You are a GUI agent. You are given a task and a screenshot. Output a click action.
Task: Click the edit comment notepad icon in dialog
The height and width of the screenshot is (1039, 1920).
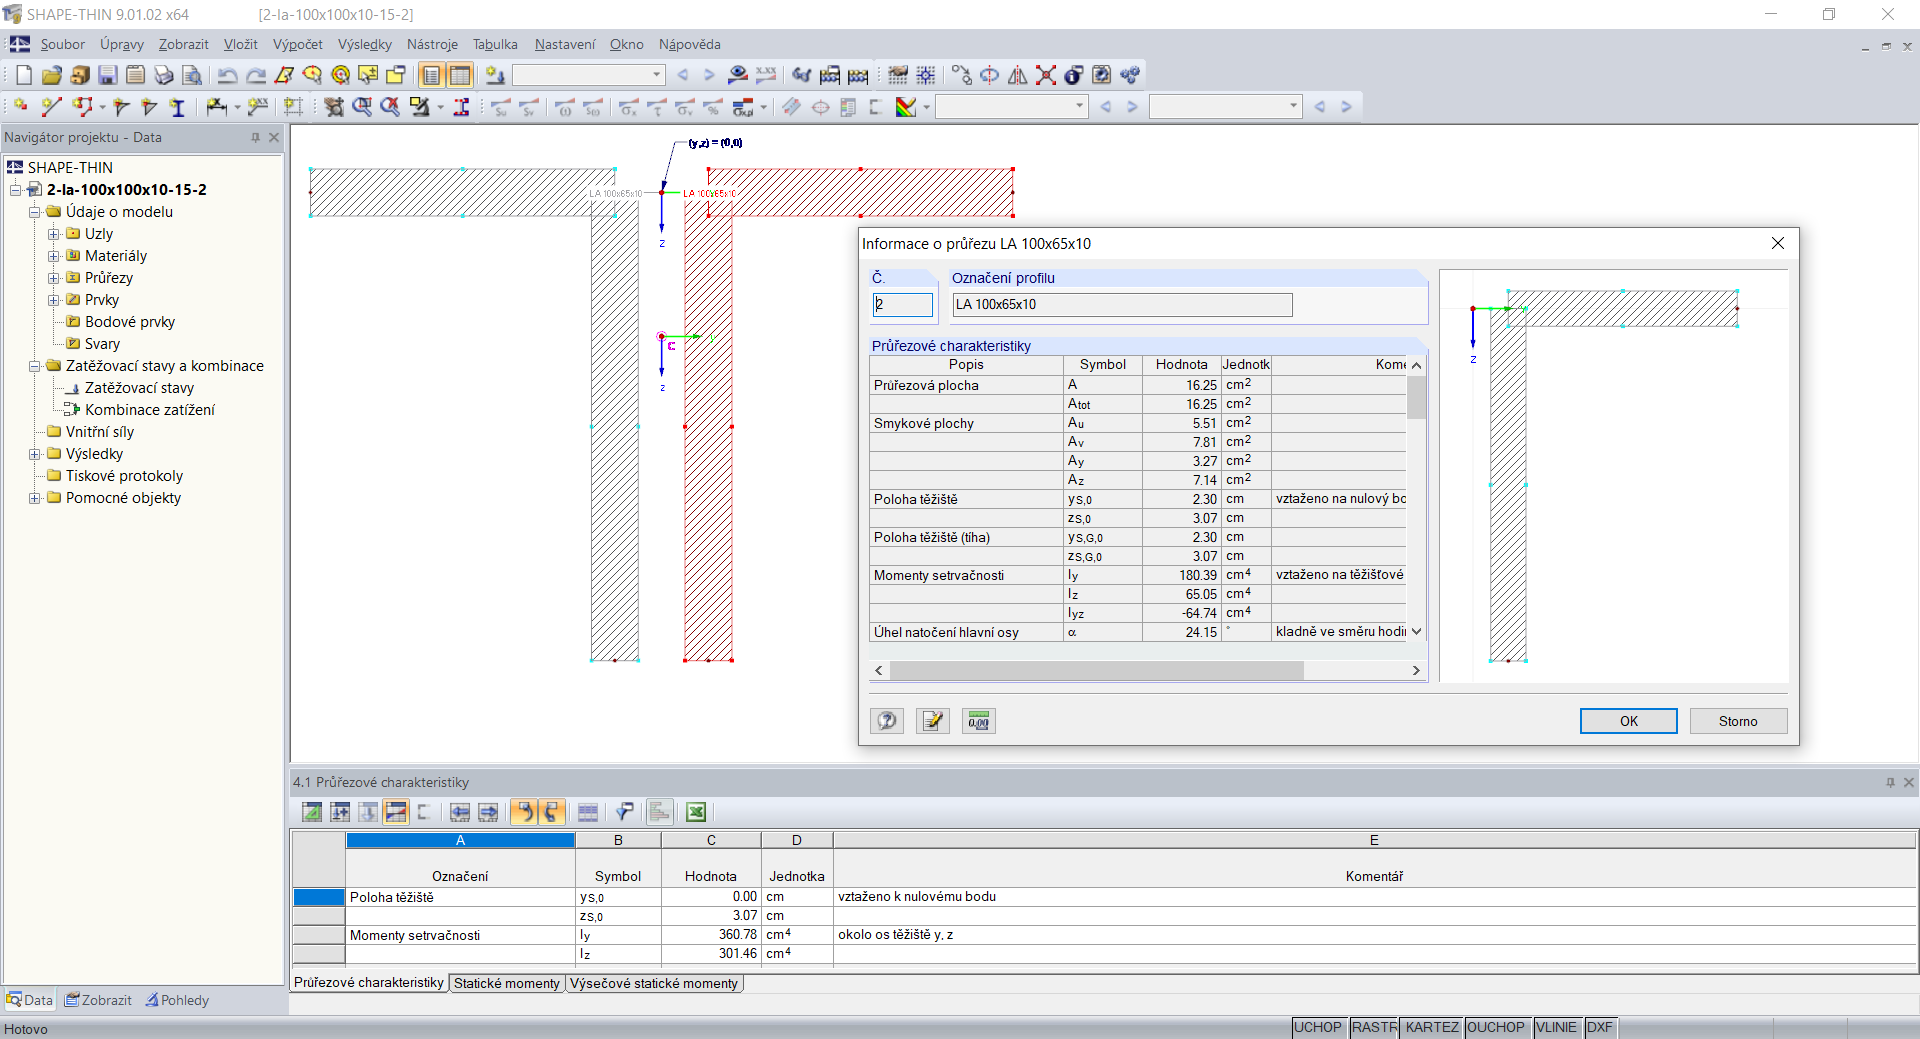[933, 721]
